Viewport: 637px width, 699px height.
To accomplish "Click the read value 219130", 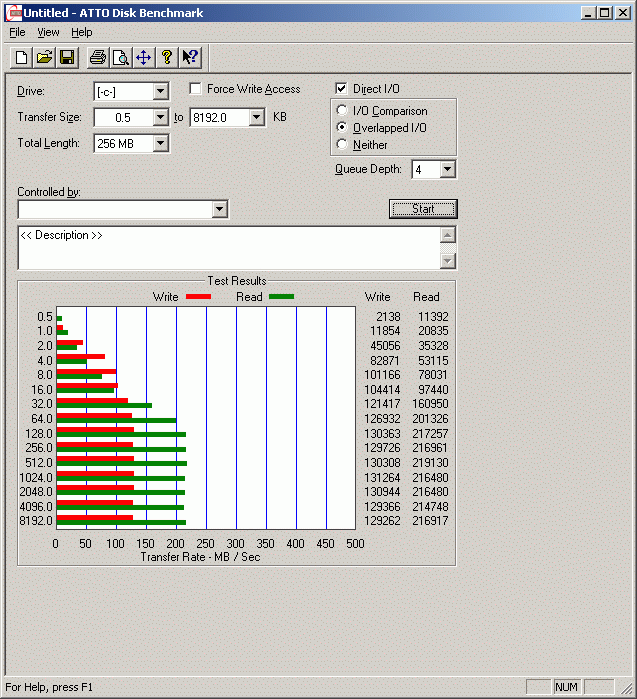I will click(x=430, y=463).
